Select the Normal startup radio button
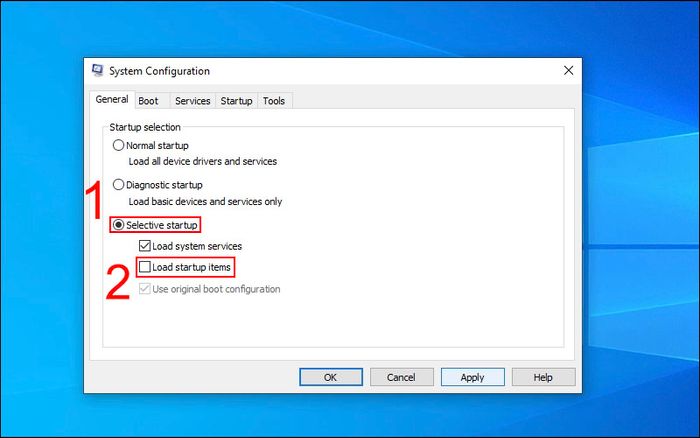700x438 pixels. coord(118,145)
